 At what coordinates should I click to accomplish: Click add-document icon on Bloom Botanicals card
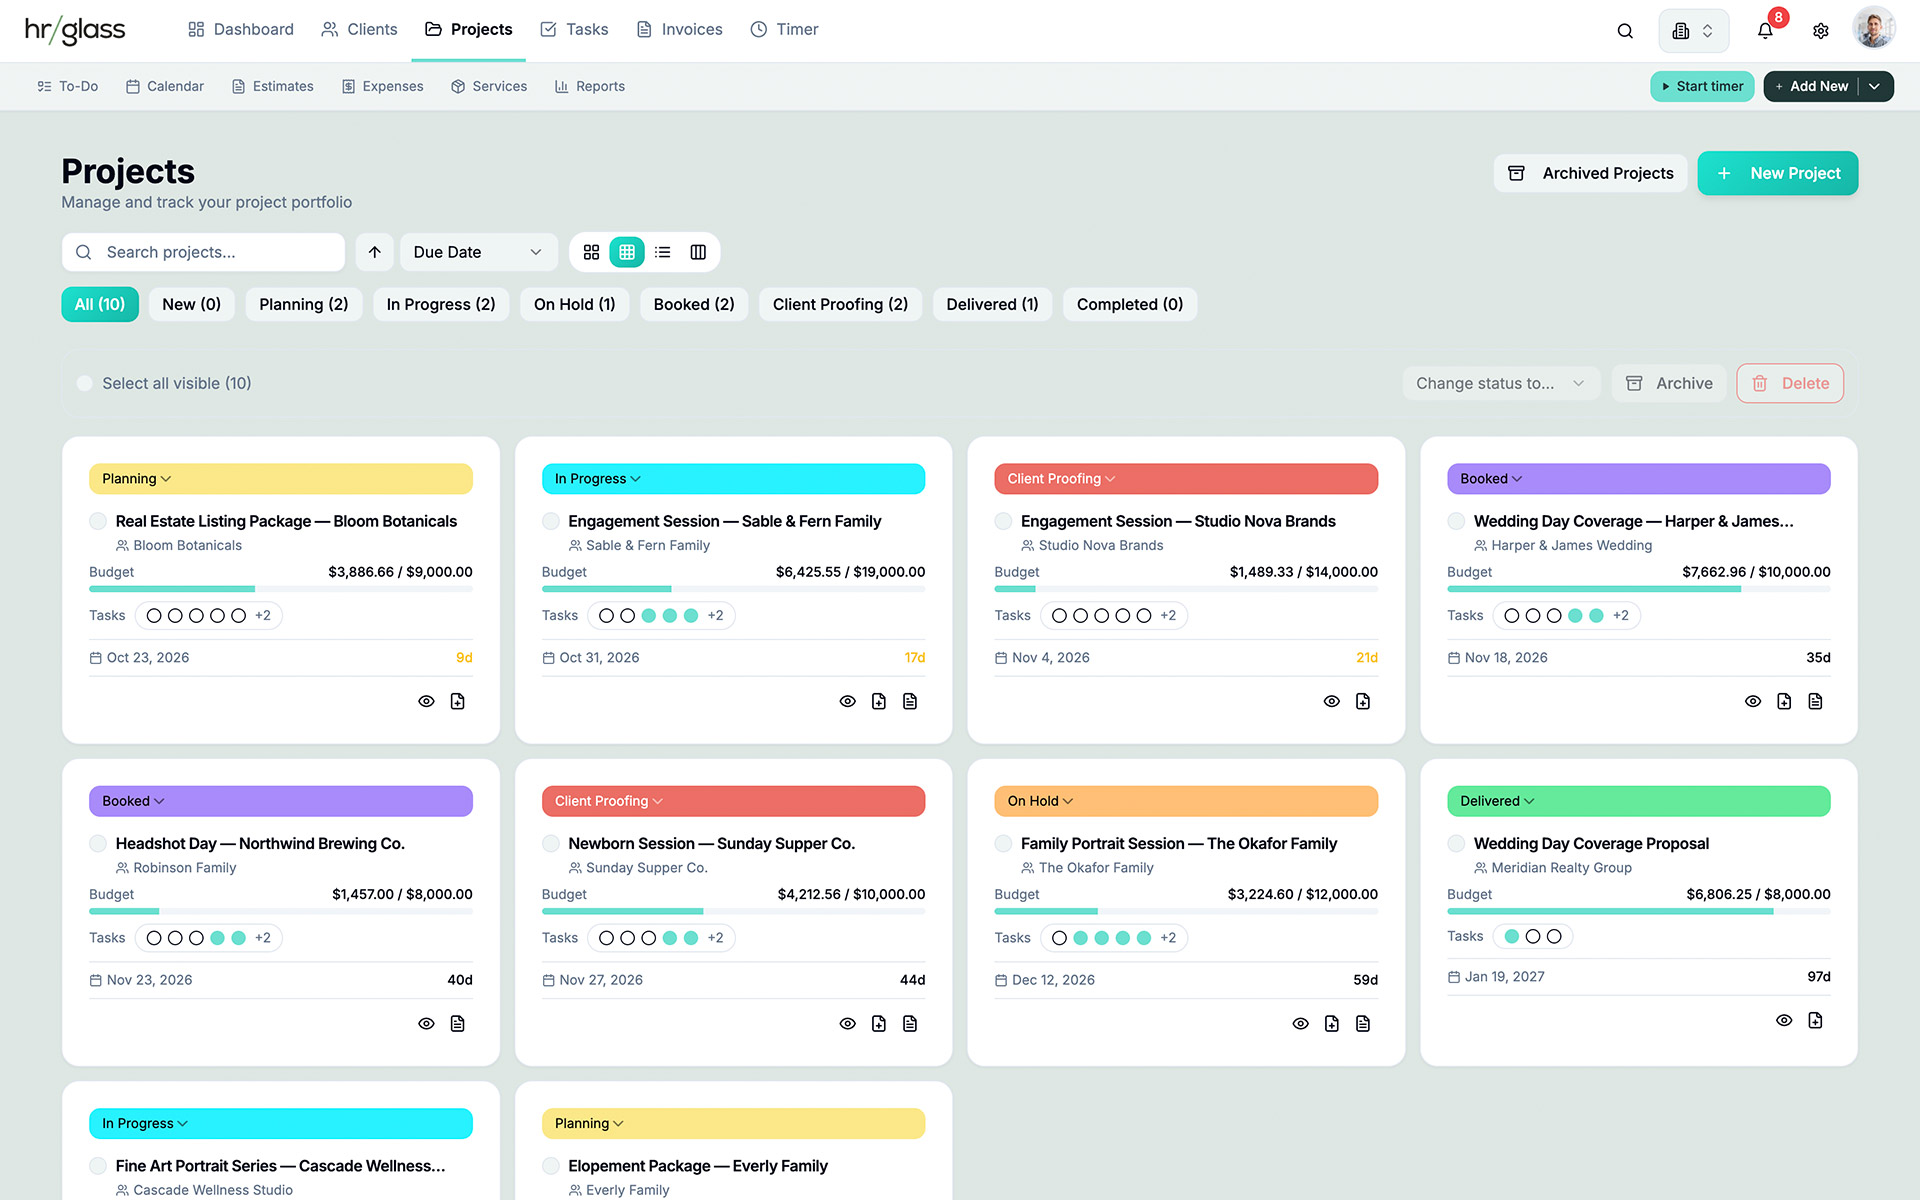458,701
